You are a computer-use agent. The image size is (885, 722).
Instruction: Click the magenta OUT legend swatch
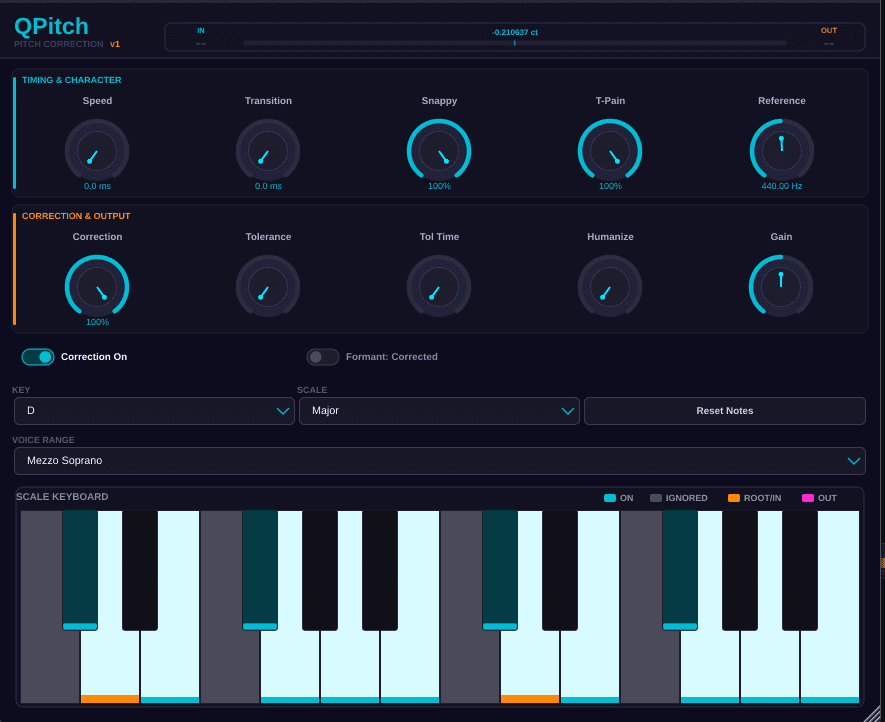(808, 498)
